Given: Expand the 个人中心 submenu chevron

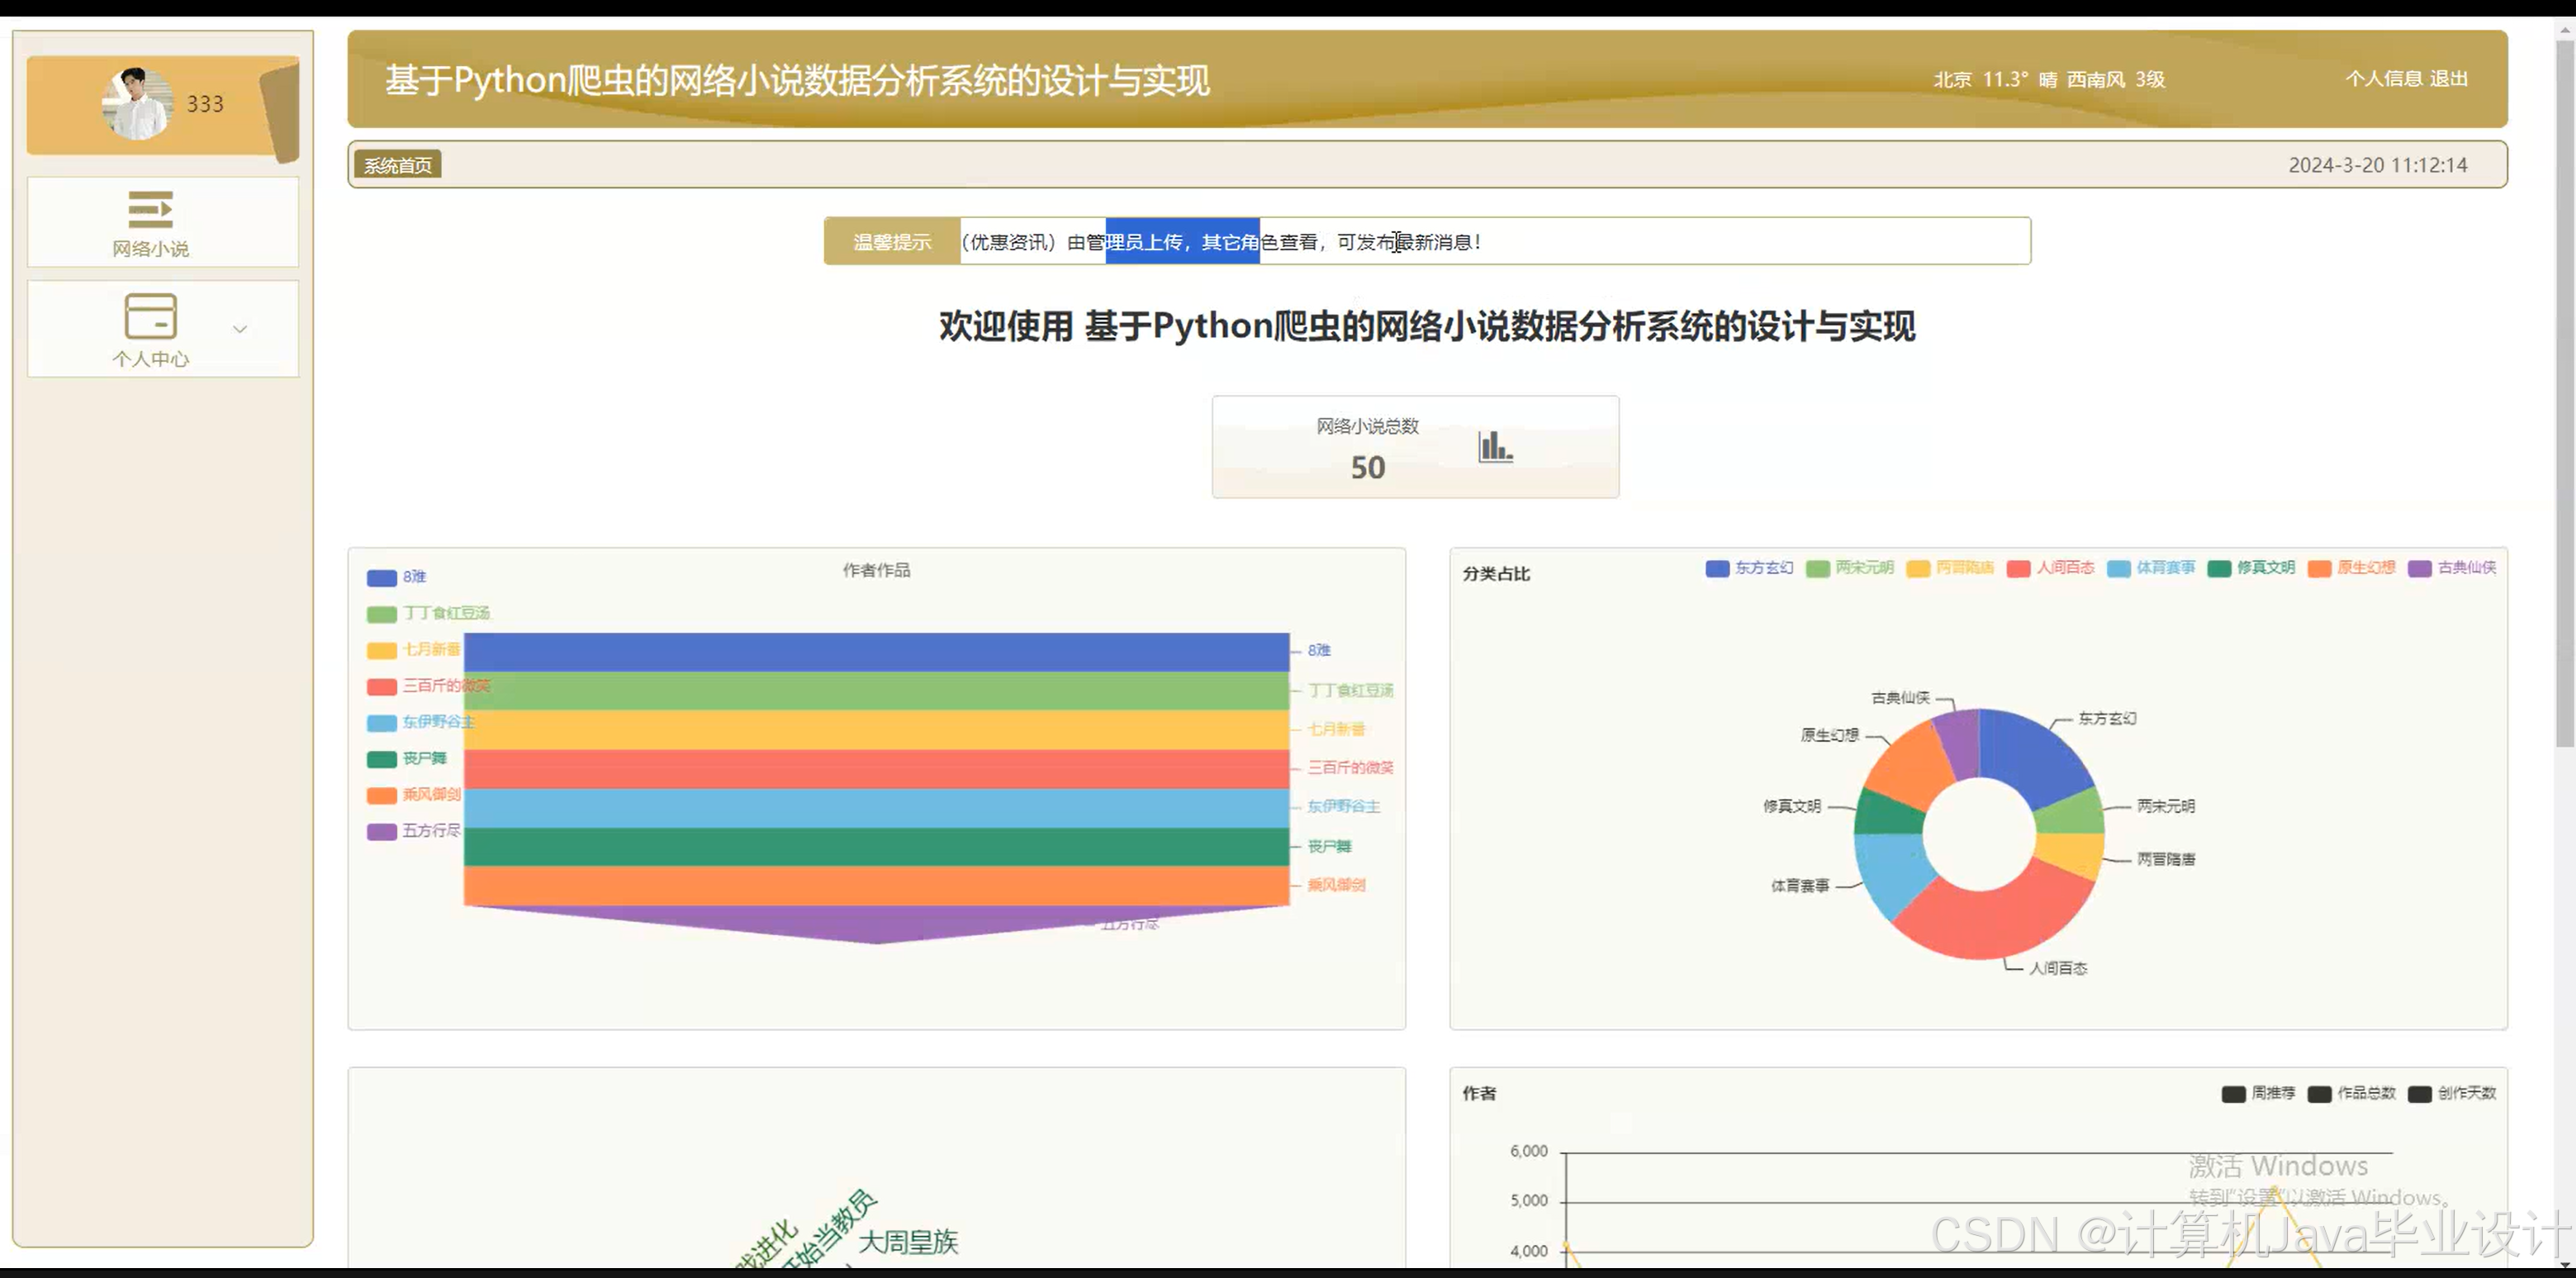Looking at the screenshot, I should point(240,329).
